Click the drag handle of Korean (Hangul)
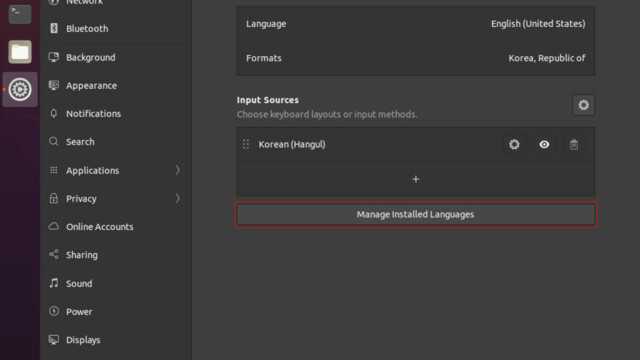This screenshot has height=360, width=640. point(246,144)
